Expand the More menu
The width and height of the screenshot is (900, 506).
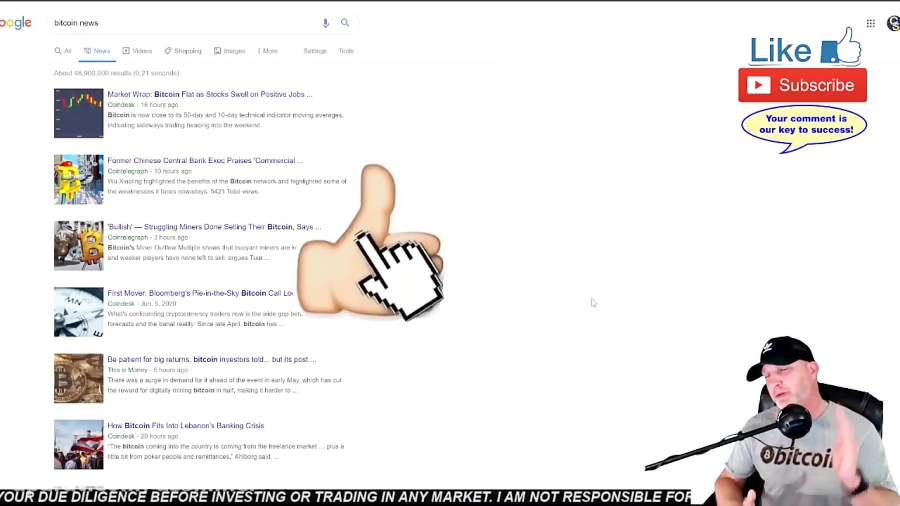pyautogui.click(x=267, y=51)
